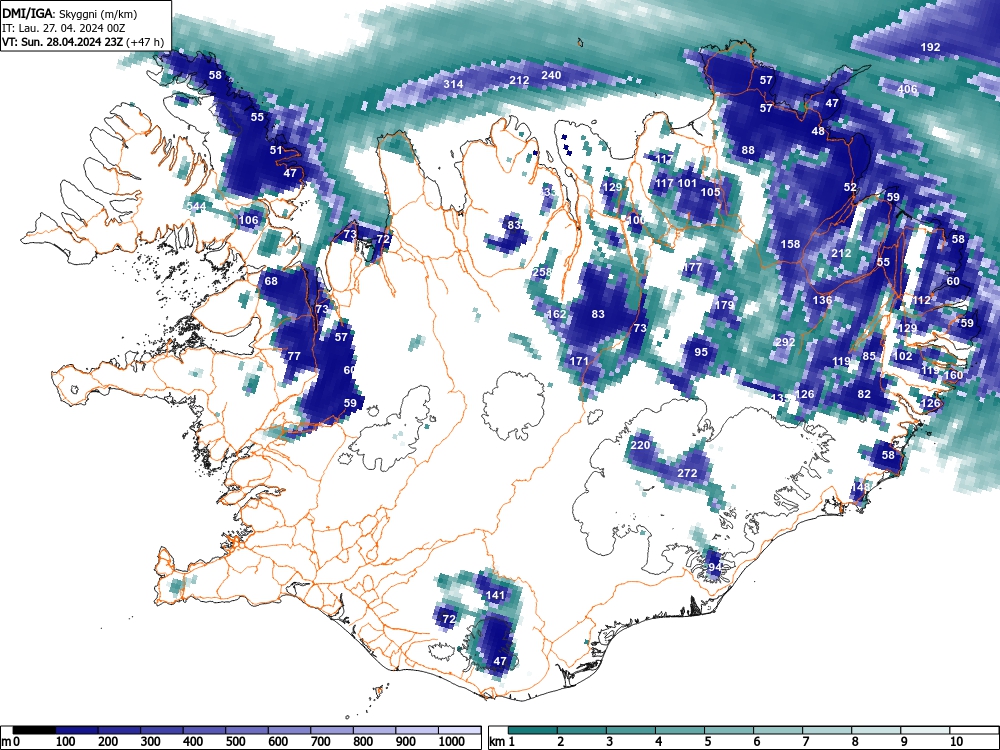Click the 68 visibility value
This screenshot has height=750, width=1000.
click(x=271, y=281)
